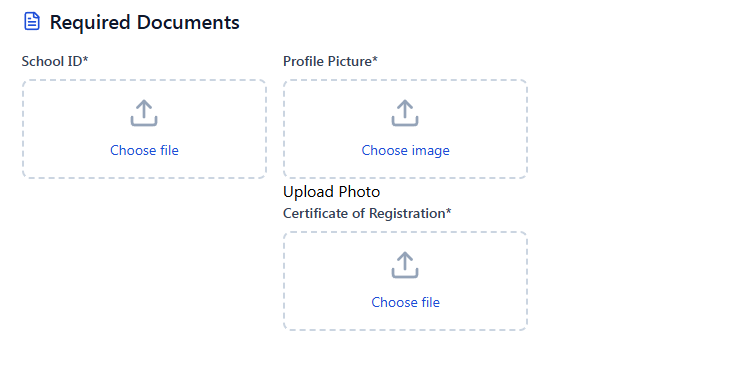Click the word Required in the heading
This screenshot has width=754, height=371.
point(90,23)
